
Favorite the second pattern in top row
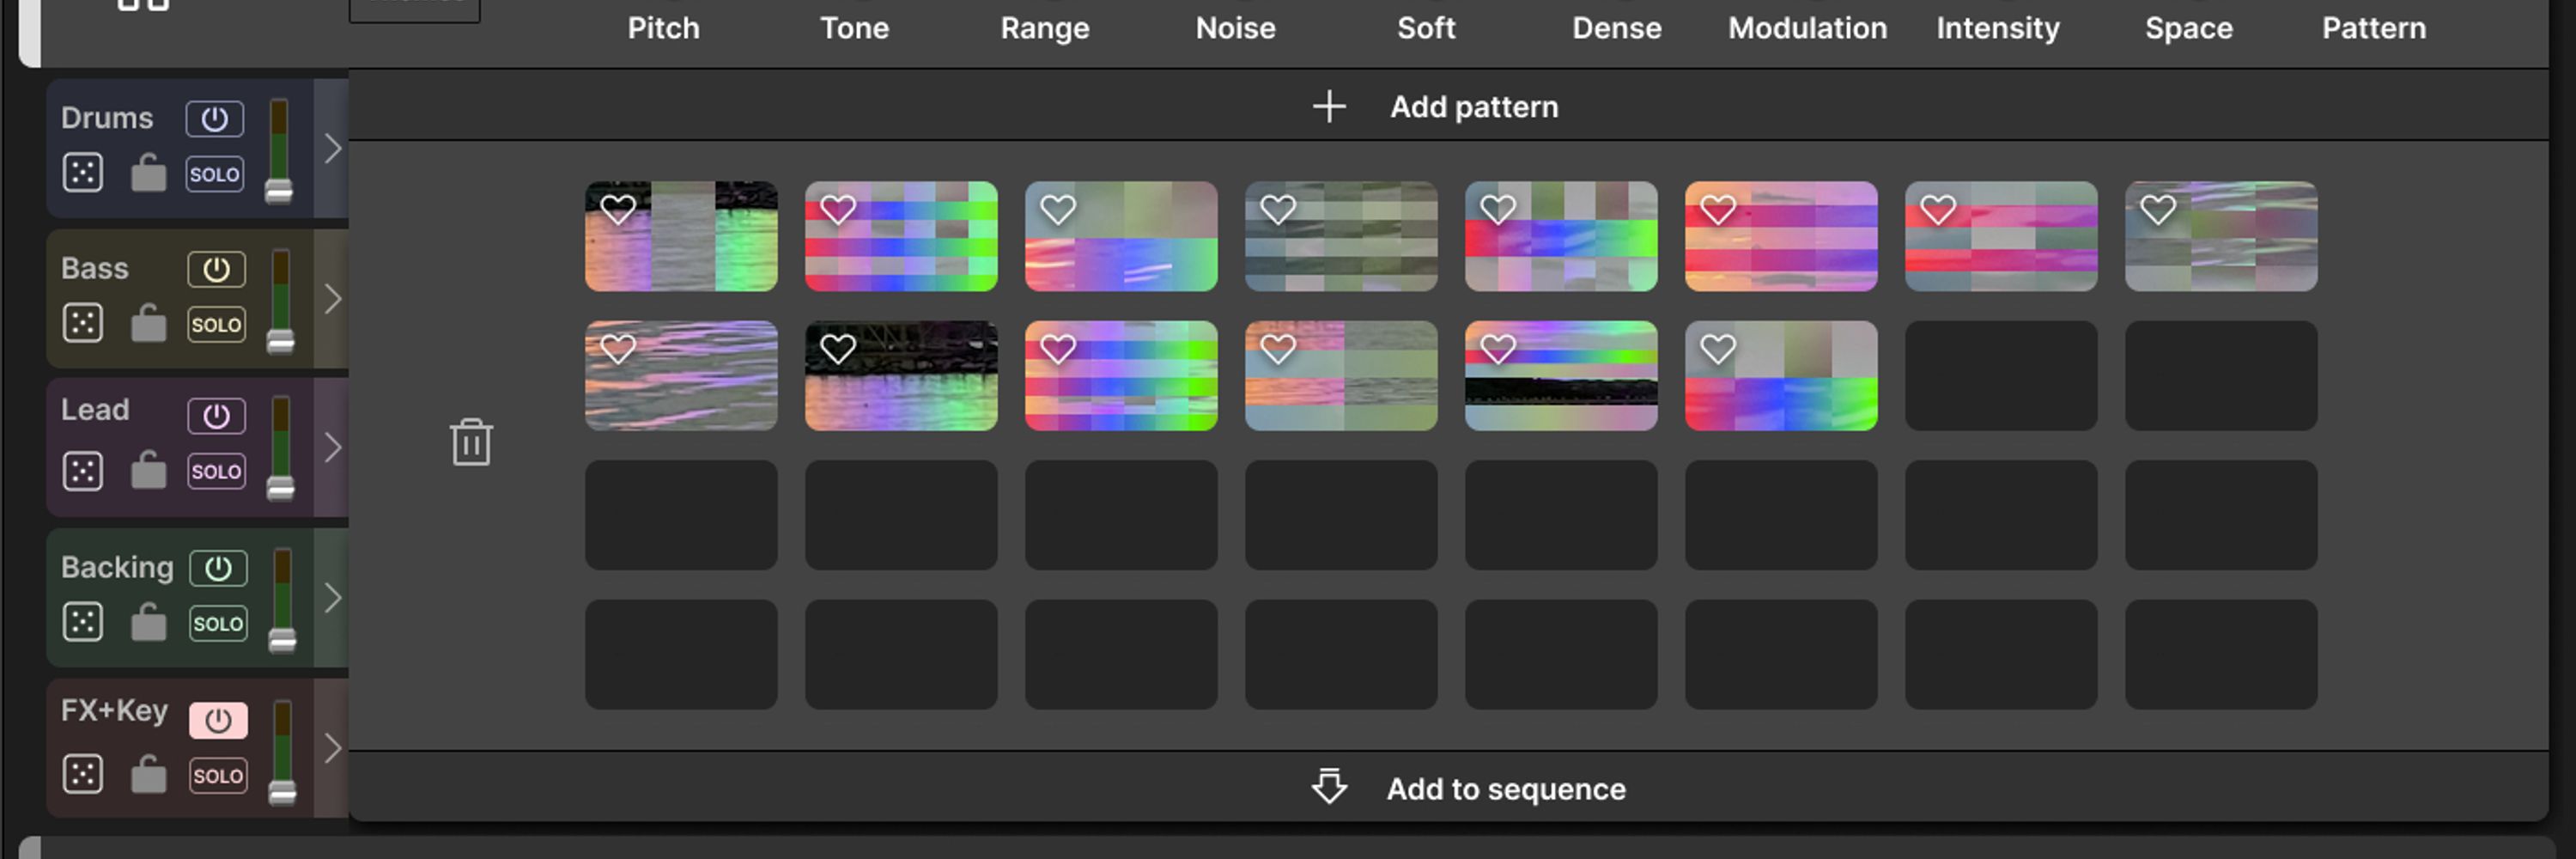pos(838,209)
